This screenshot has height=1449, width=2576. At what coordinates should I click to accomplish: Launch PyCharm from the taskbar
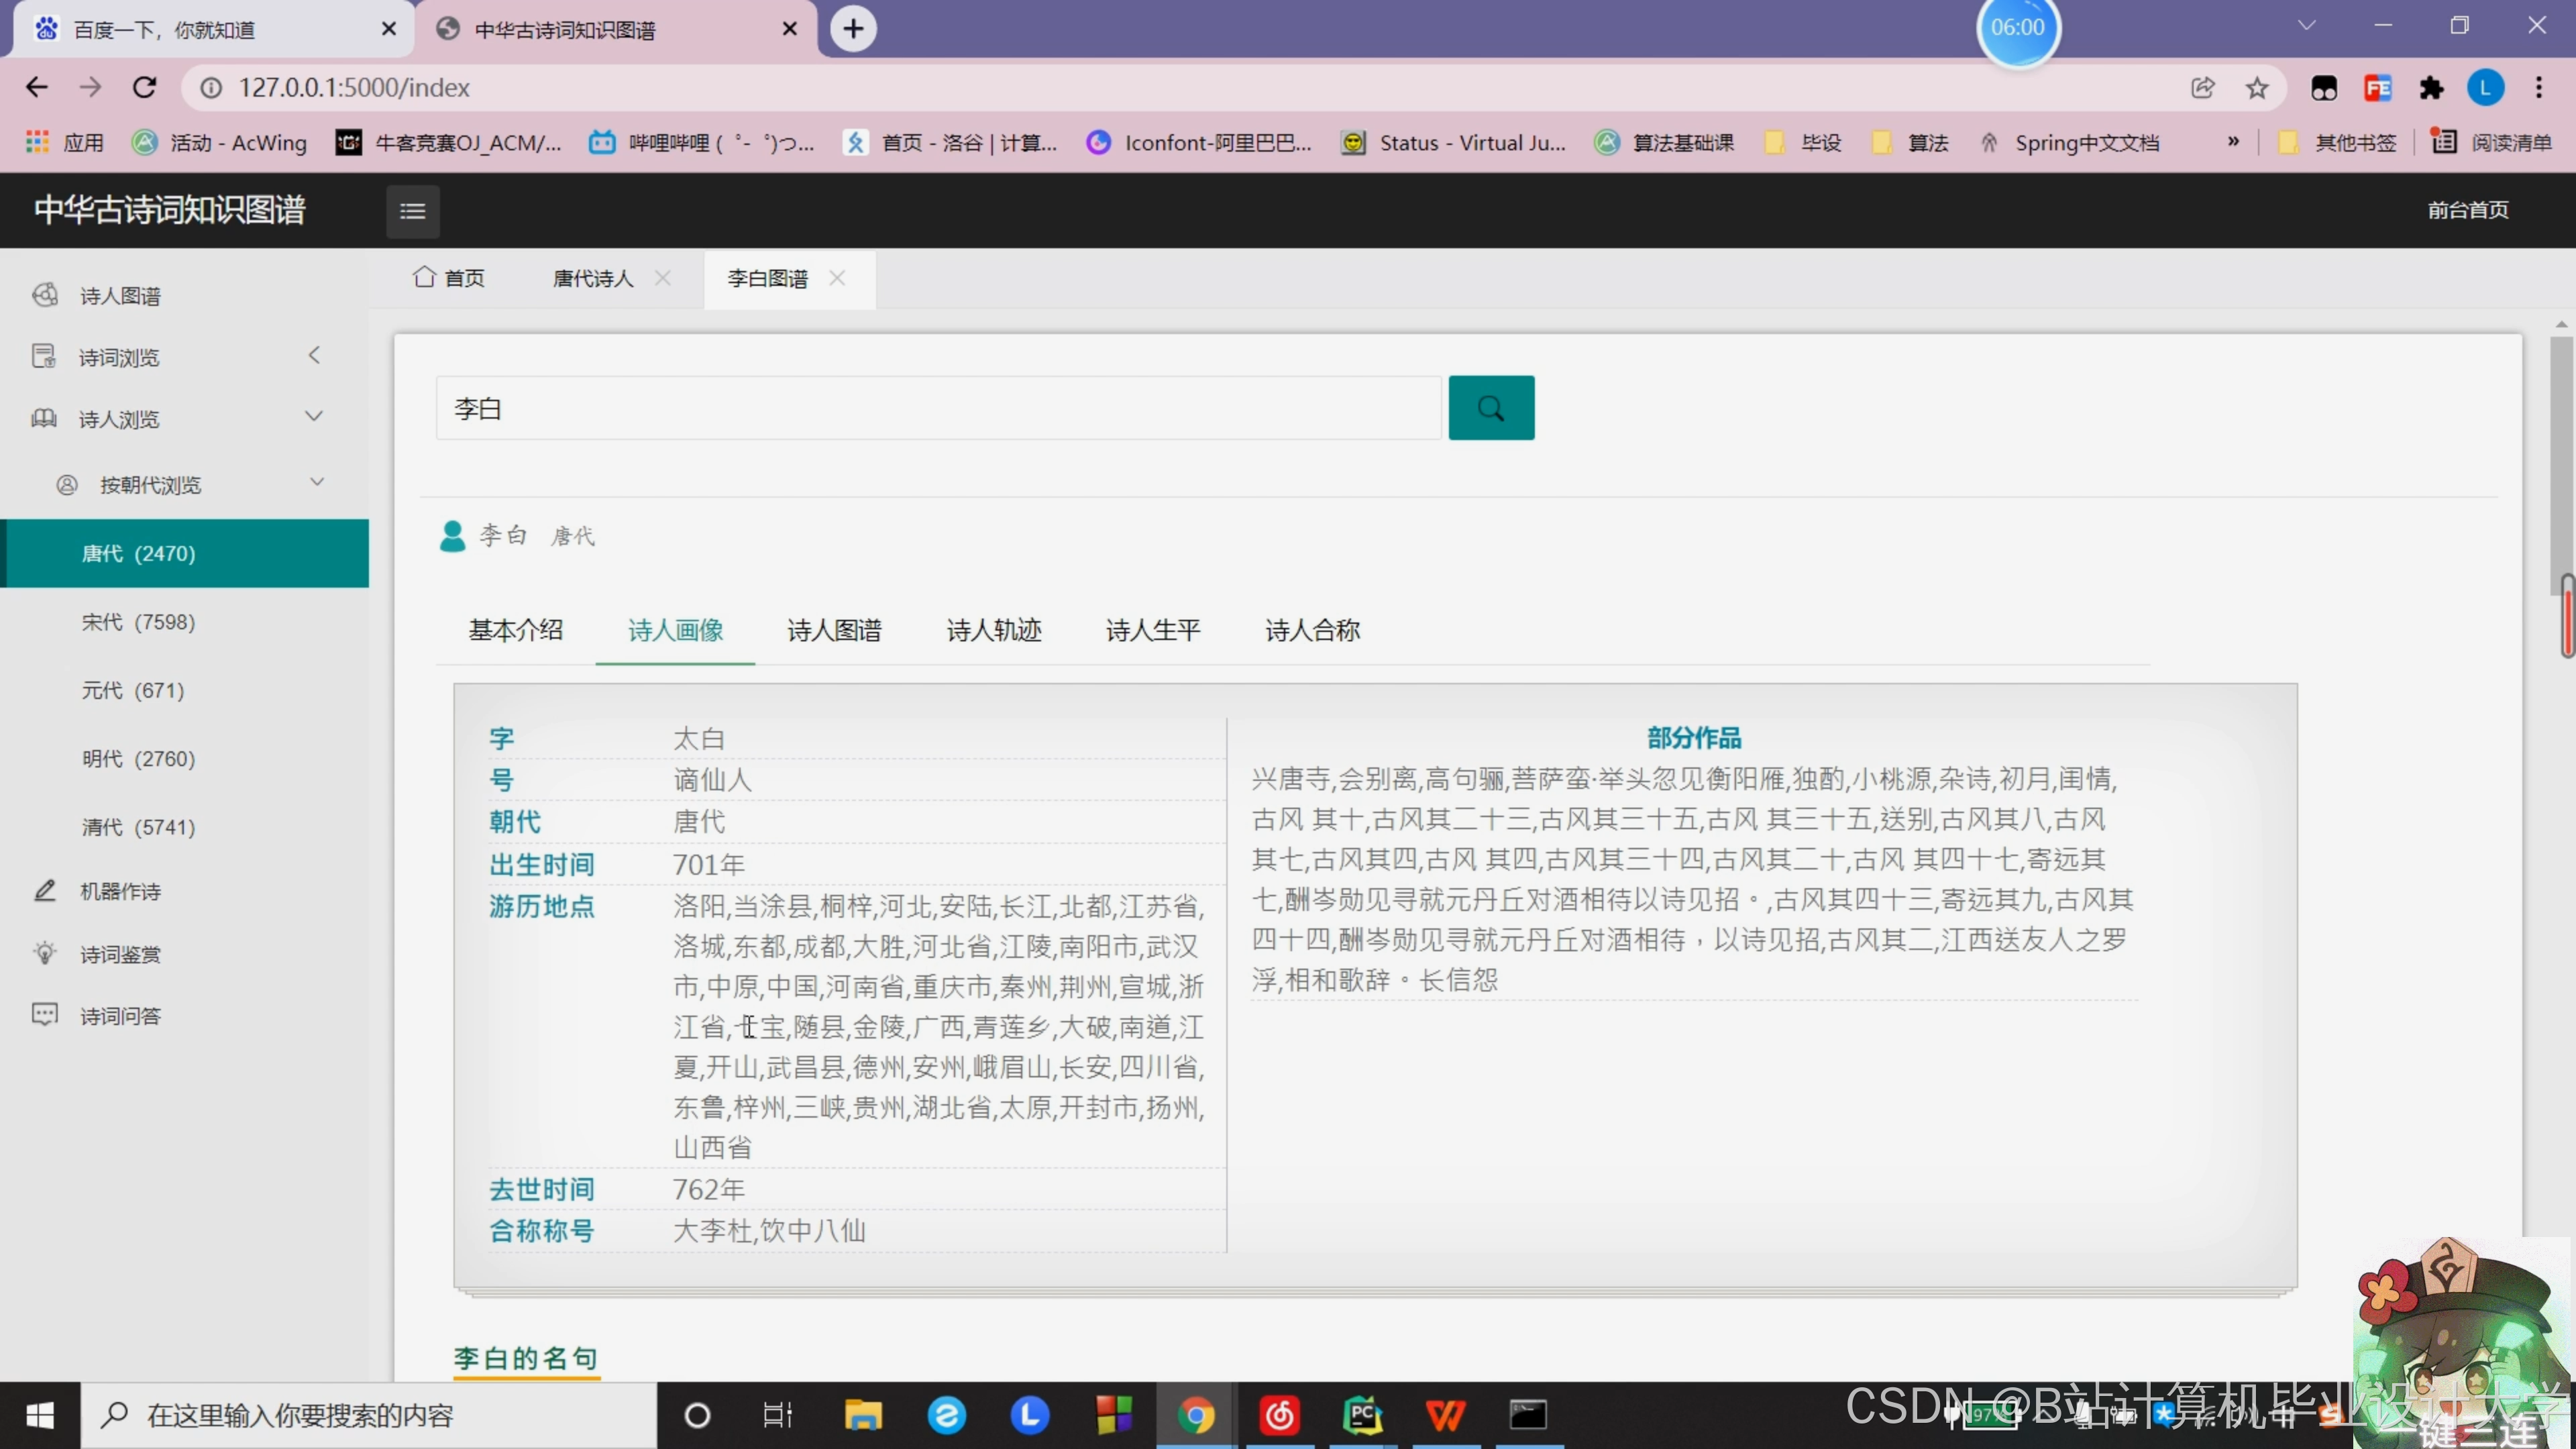1363,1415
